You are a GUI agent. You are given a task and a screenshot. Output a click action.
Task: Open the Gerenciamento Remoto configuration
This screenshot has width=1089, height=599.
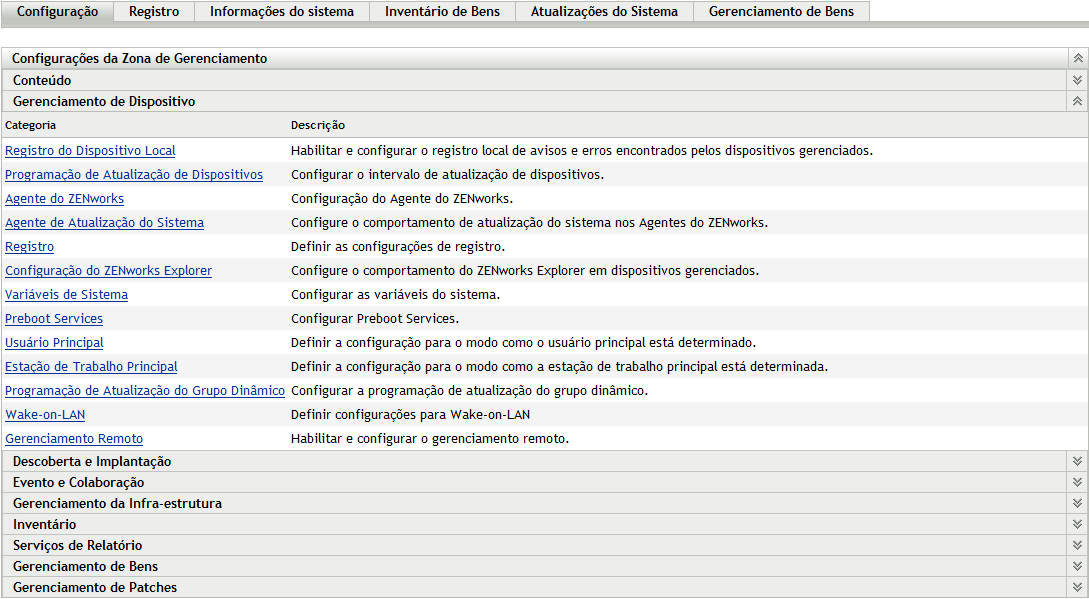click(73, 438)
